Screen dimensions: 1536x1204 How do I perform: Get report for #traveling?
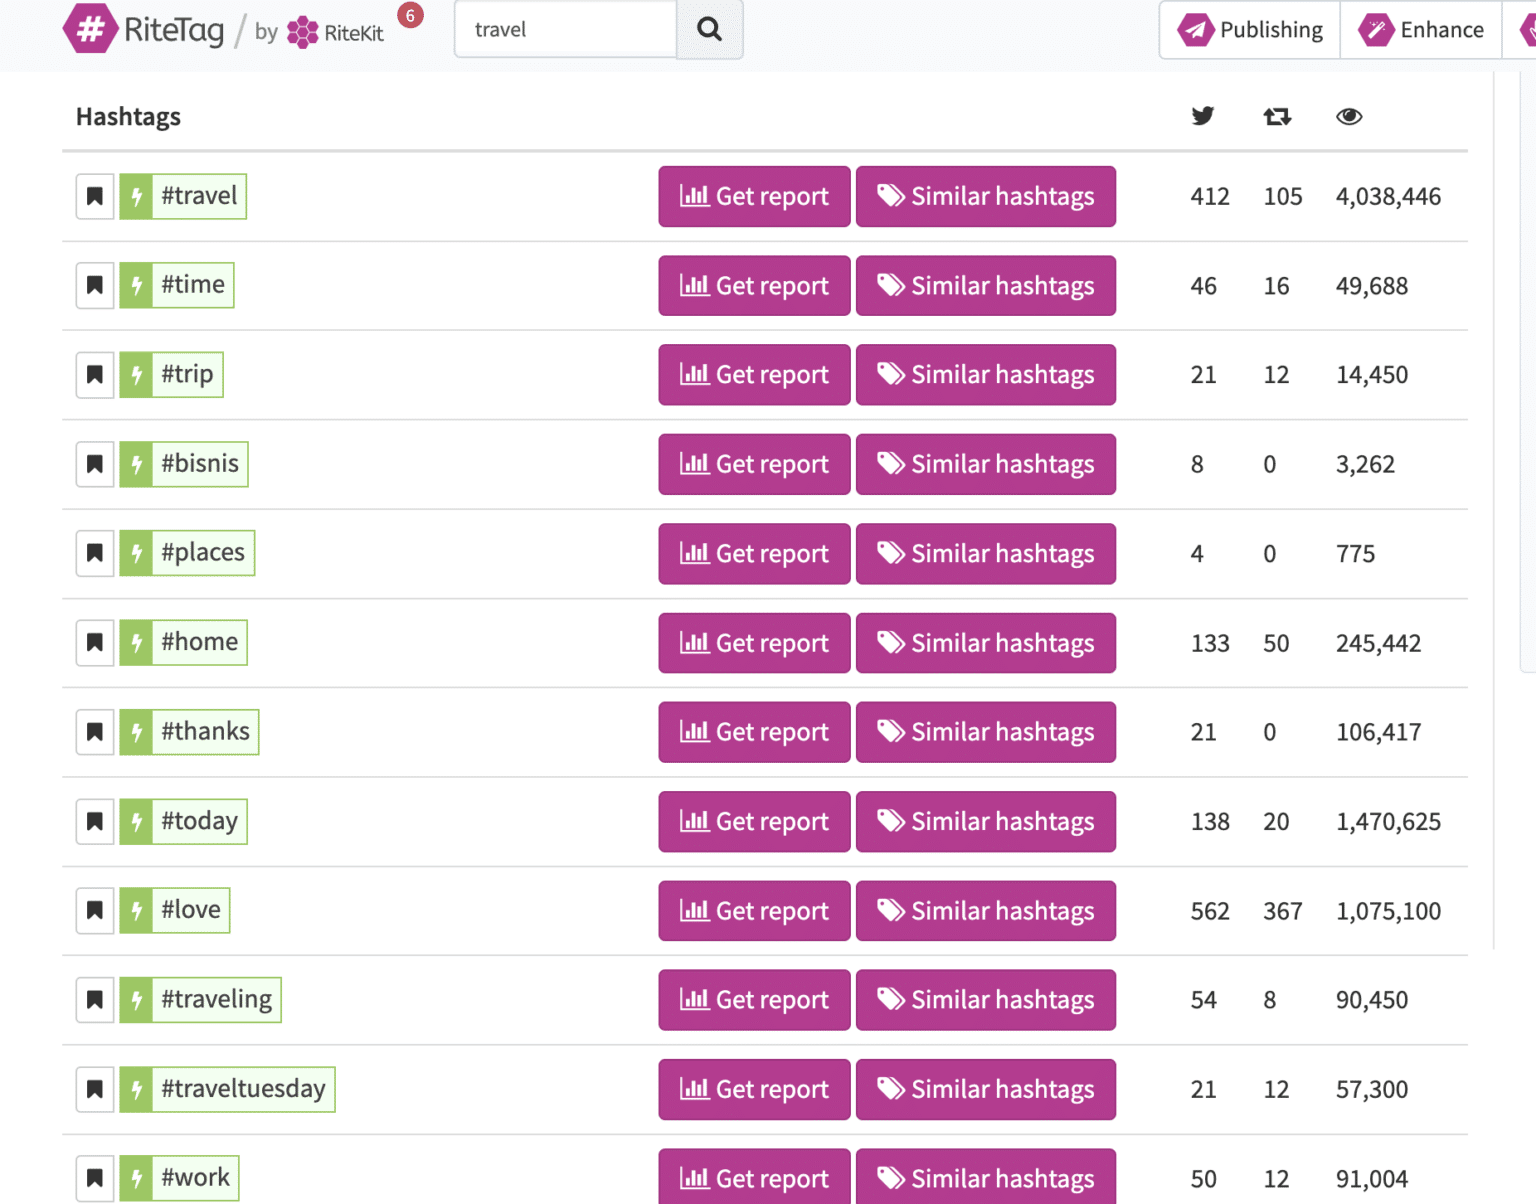click(x=753, y=1000)
